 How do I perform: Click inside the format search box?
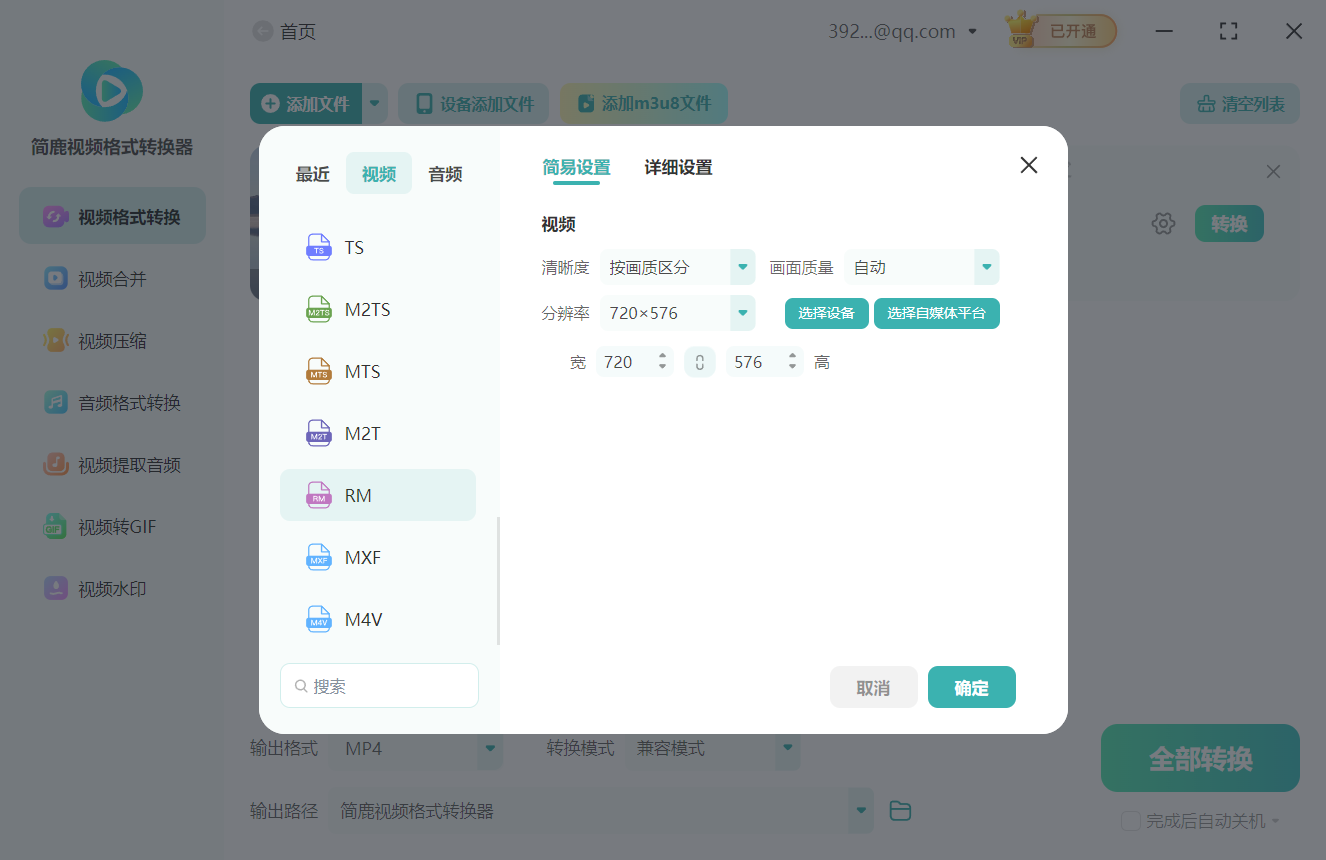pyautogui.click(x=379, y=685)
